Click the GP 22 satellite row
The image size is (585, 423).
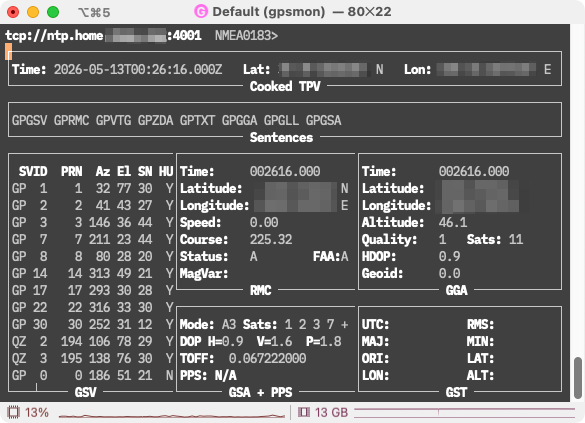point(93,307)
